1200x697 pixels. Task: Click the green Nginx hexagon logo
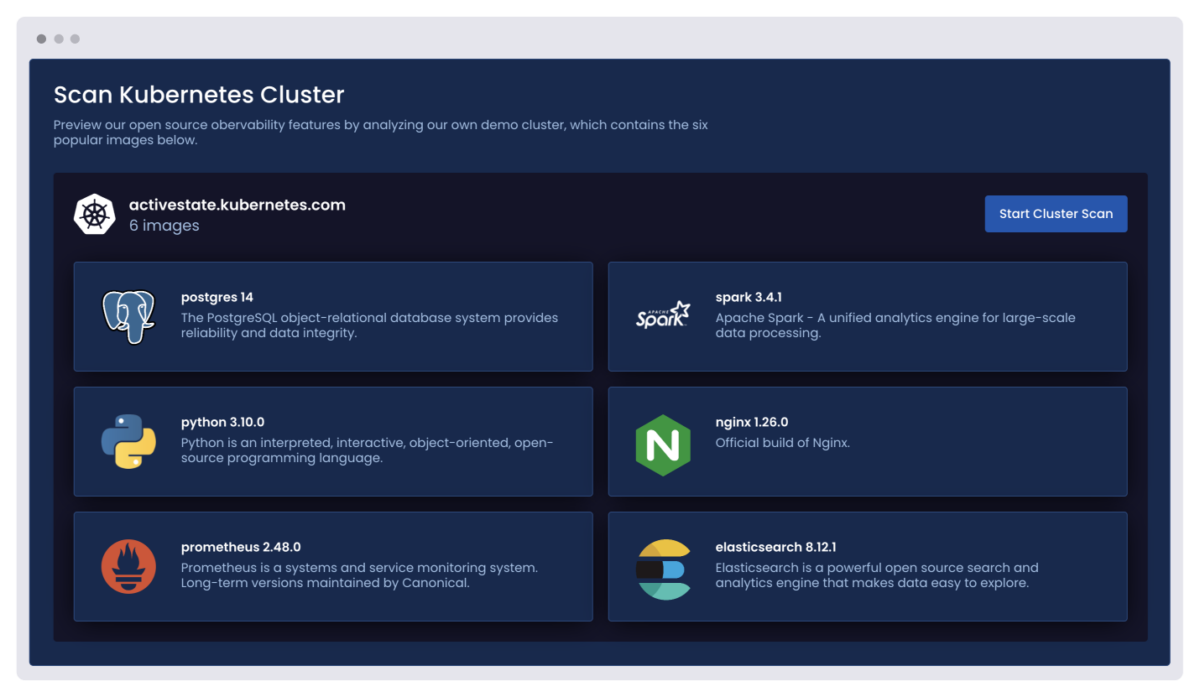pos(663,443)
